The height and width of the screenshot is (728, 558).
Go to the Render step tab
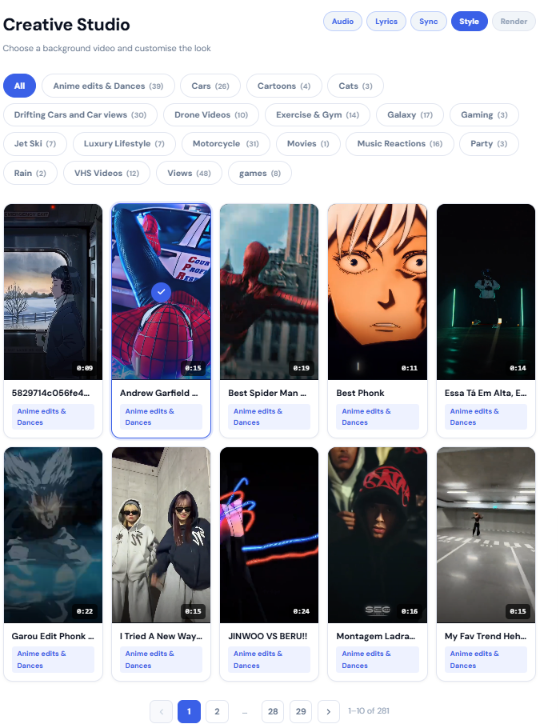pos(513,21)
